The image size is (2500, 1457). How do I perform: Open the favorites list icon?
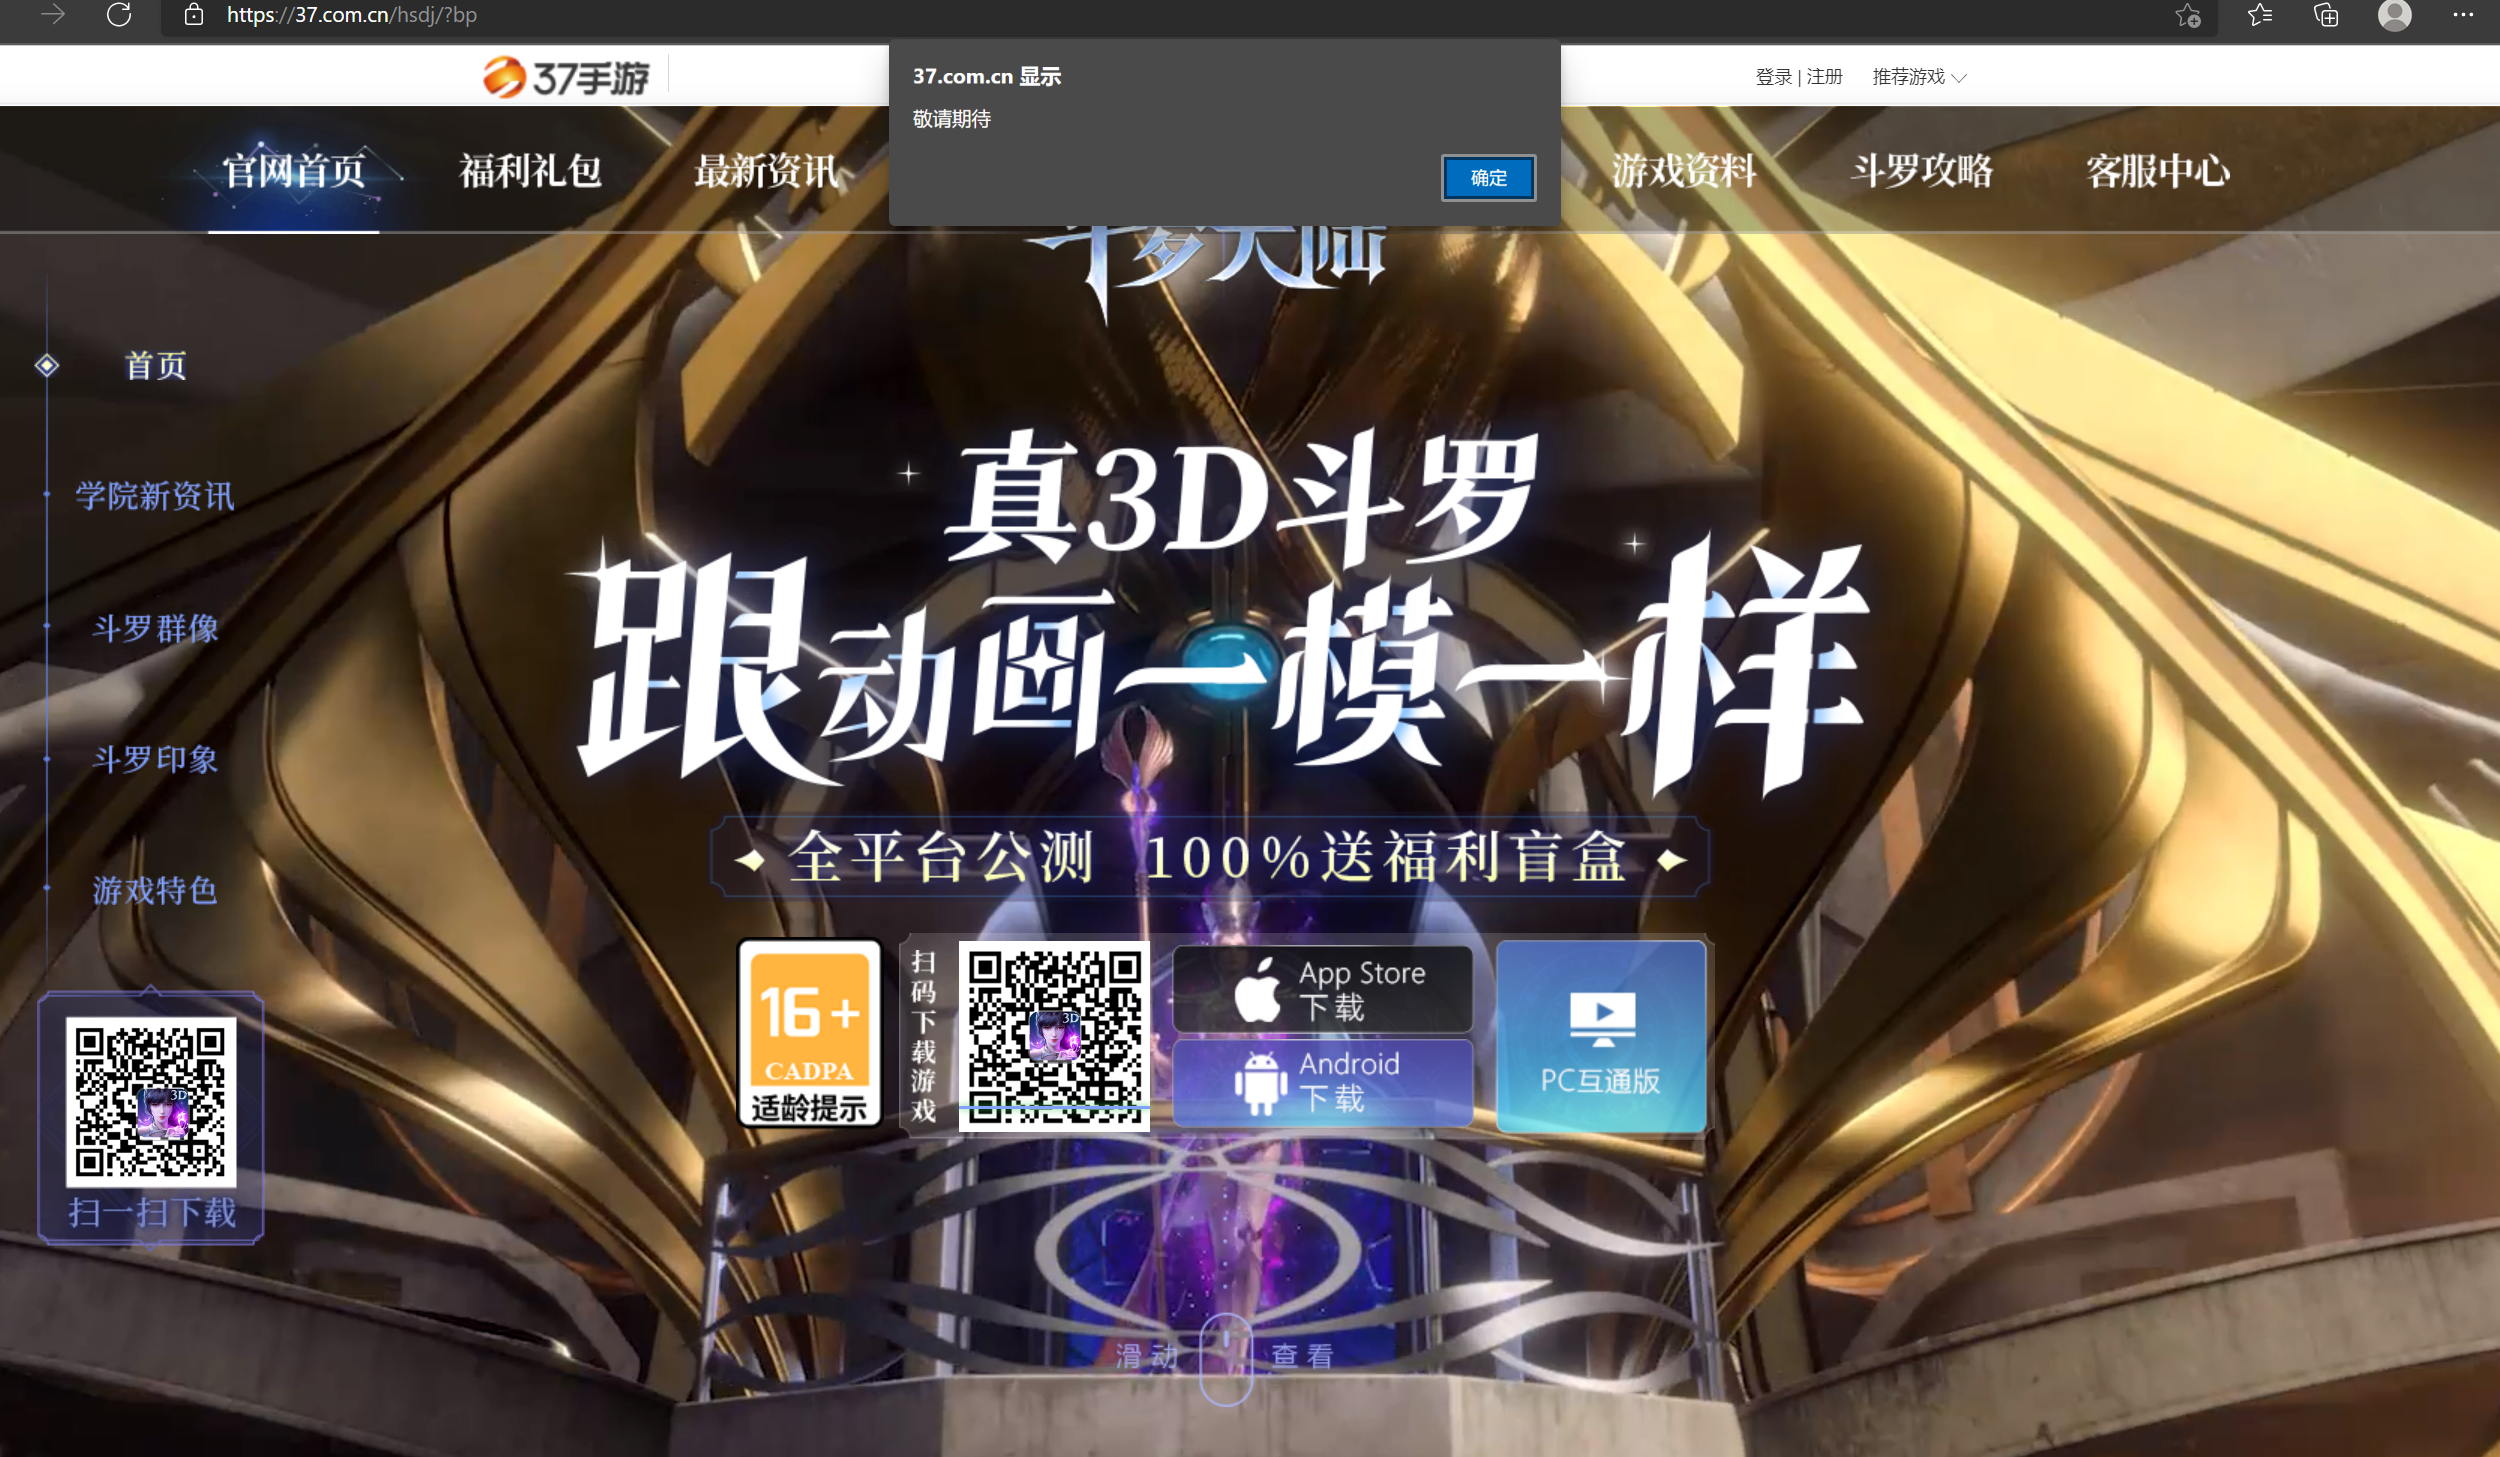2260,15
